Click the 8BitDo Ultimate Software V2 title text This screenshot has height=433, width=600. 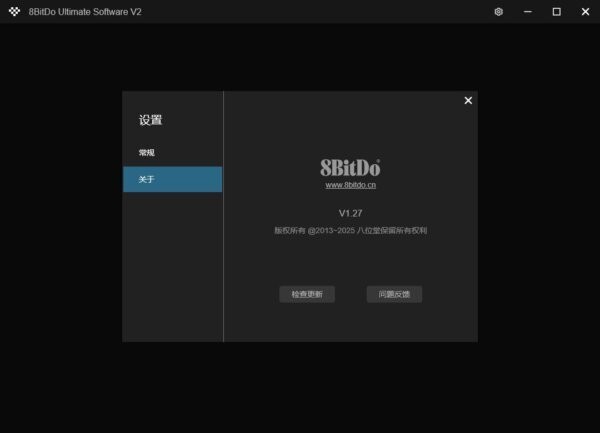pos(85,12)
